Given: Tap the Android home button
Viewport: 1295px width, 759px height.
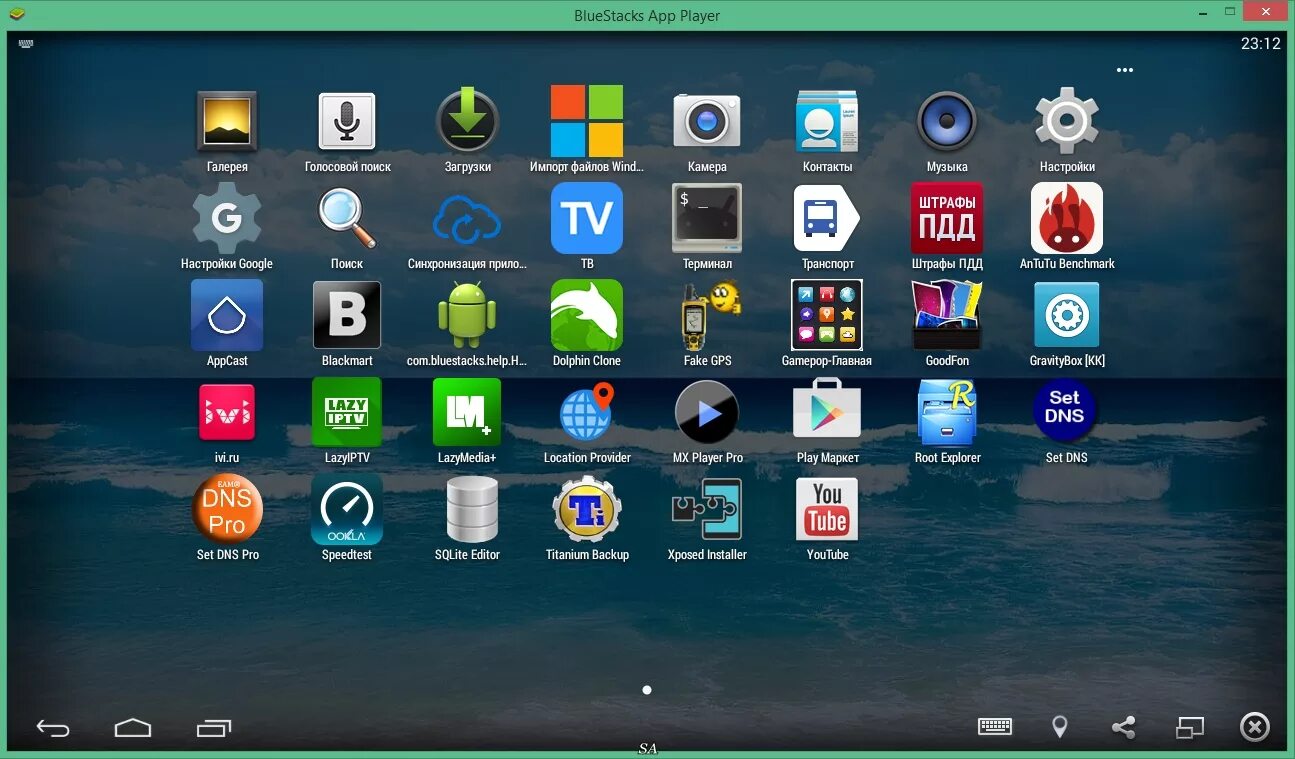Looking at the screenshot, I should click(132, 727).
